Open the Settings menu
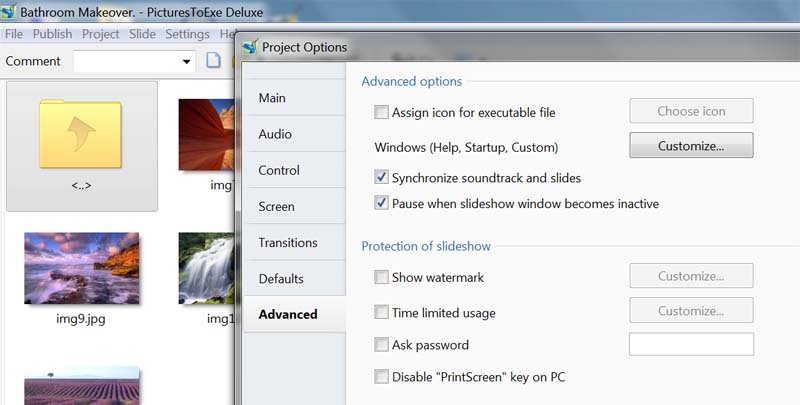800x405 pixels. [187, 34]
